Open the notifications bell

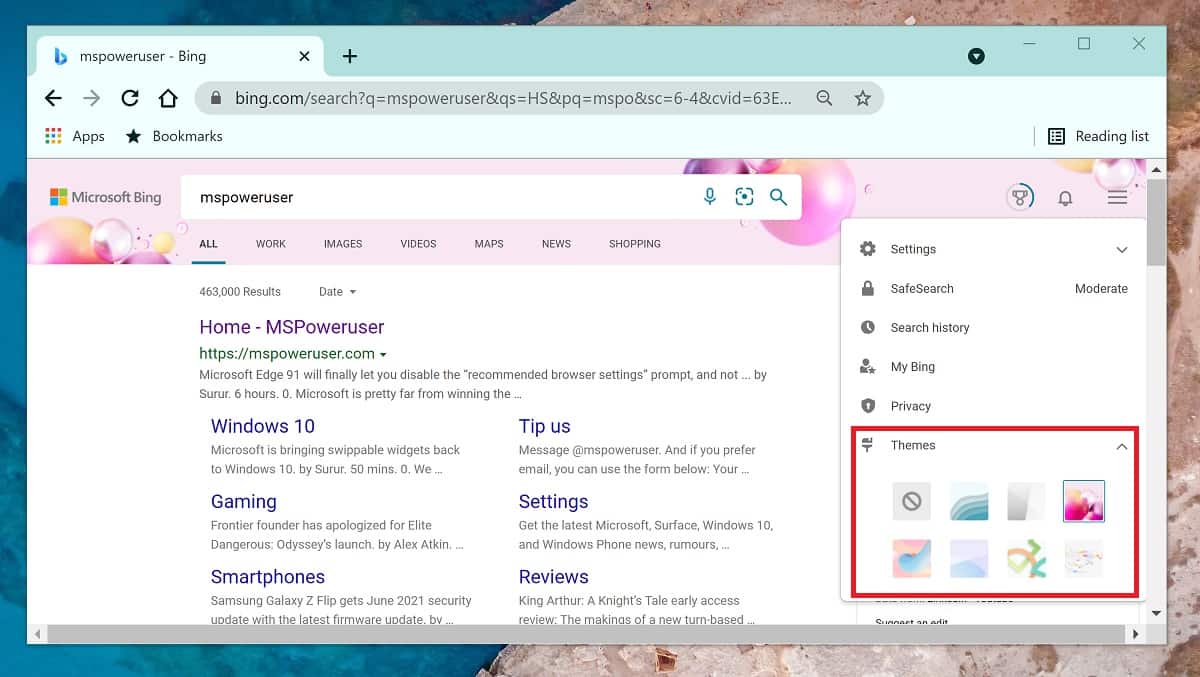pos(1065,198)
